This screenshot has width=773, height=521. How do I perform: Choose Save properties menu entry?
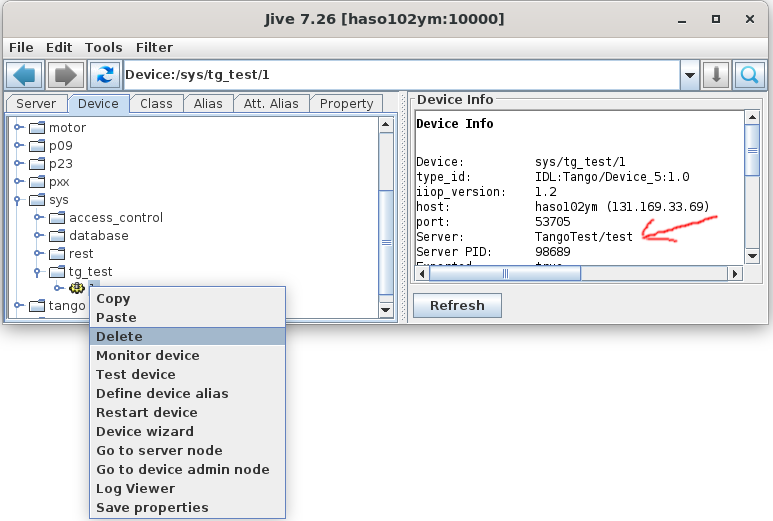pos(187,508)
